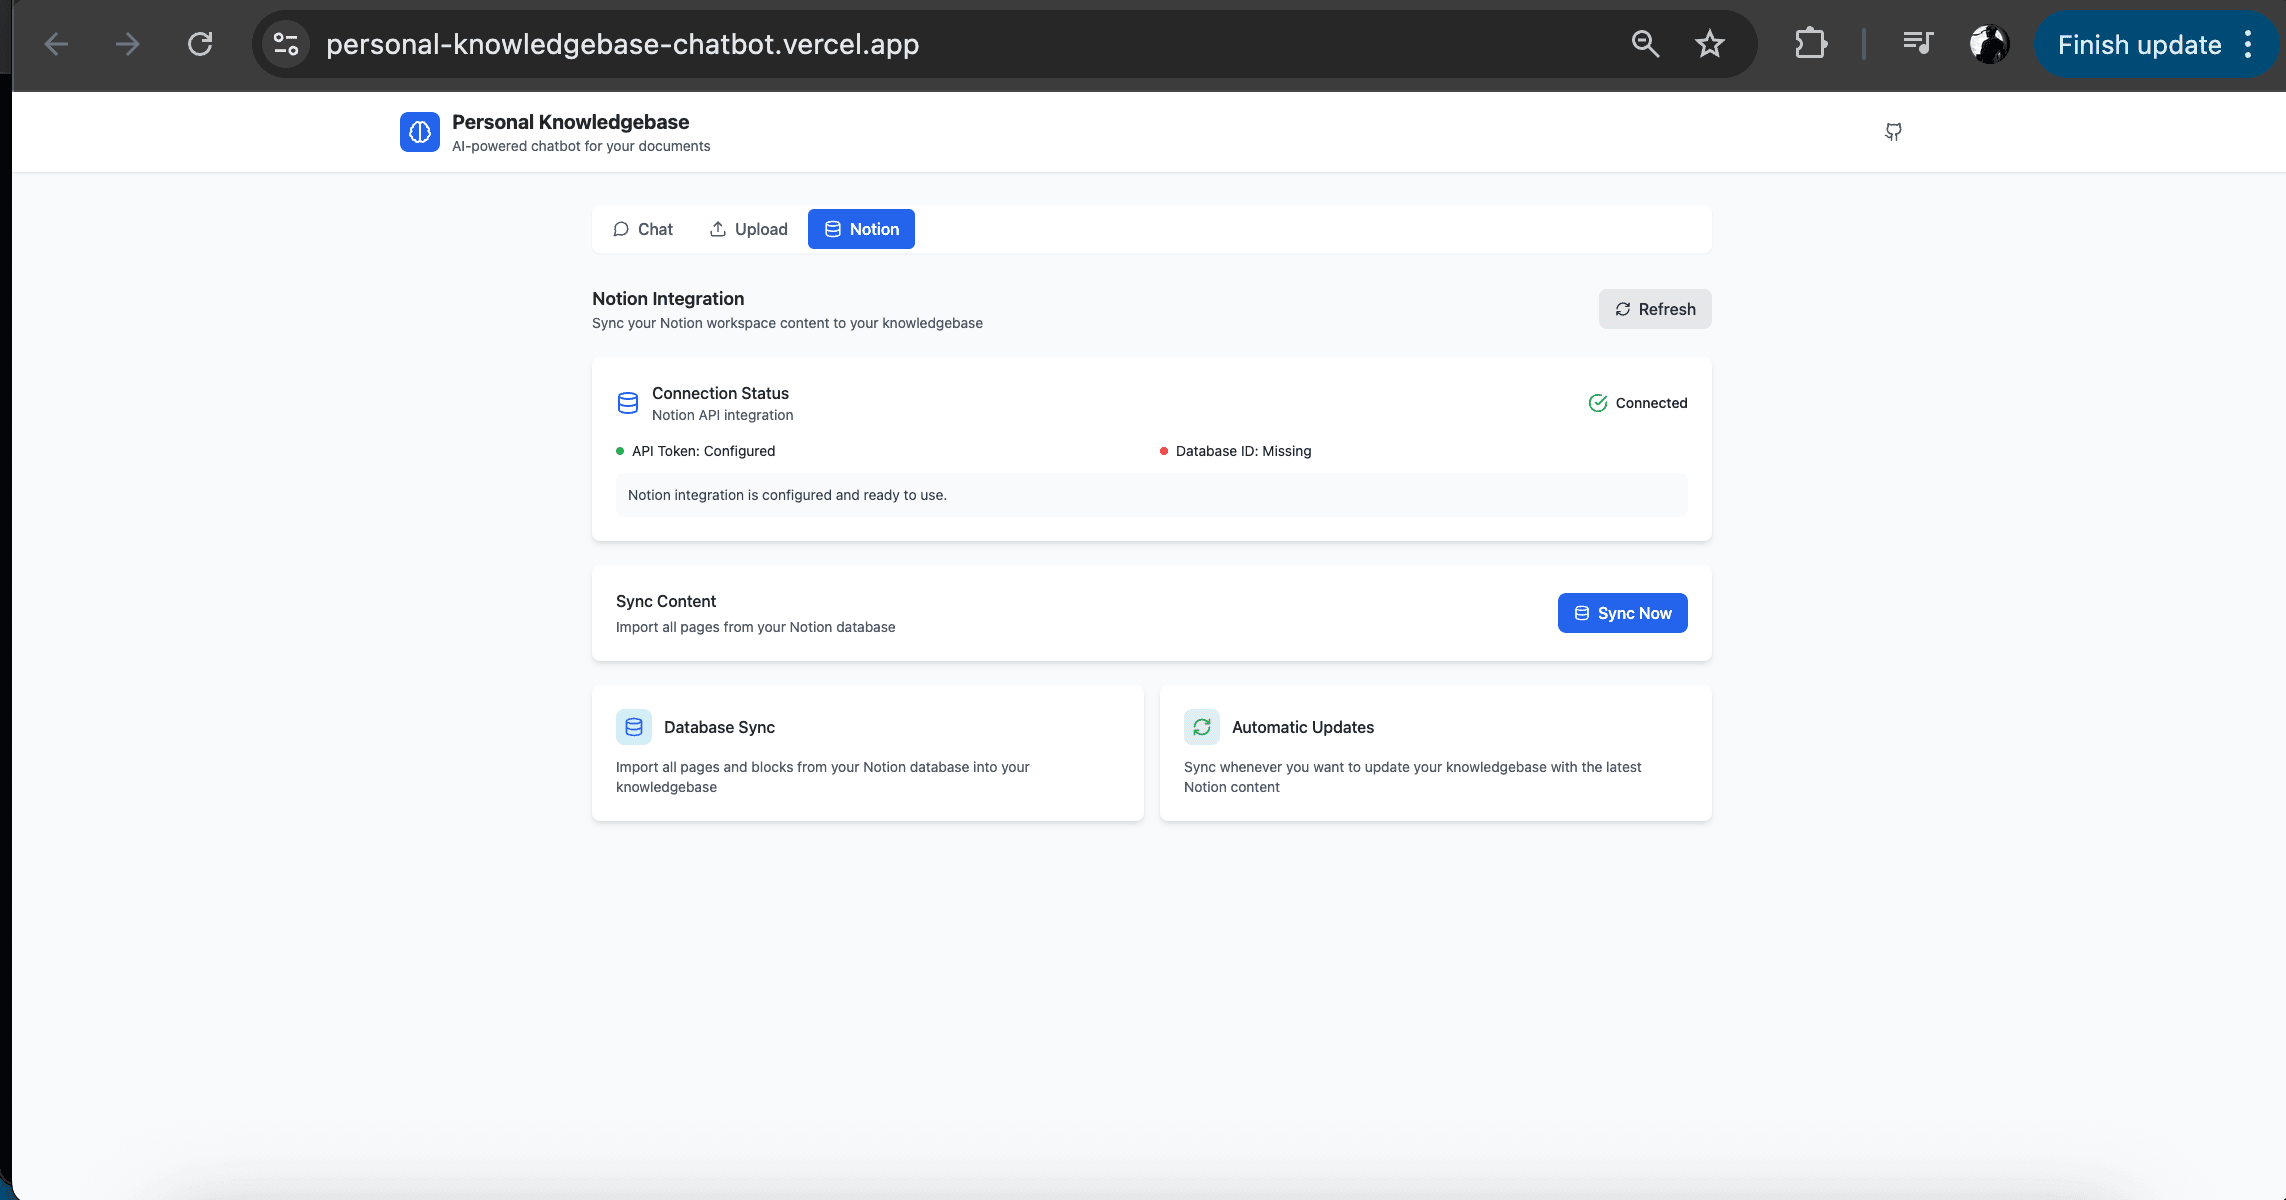The width and height of the screenshot is (2286, 1200).
Task: Click the URL address bar text
Action: [622, 44]
